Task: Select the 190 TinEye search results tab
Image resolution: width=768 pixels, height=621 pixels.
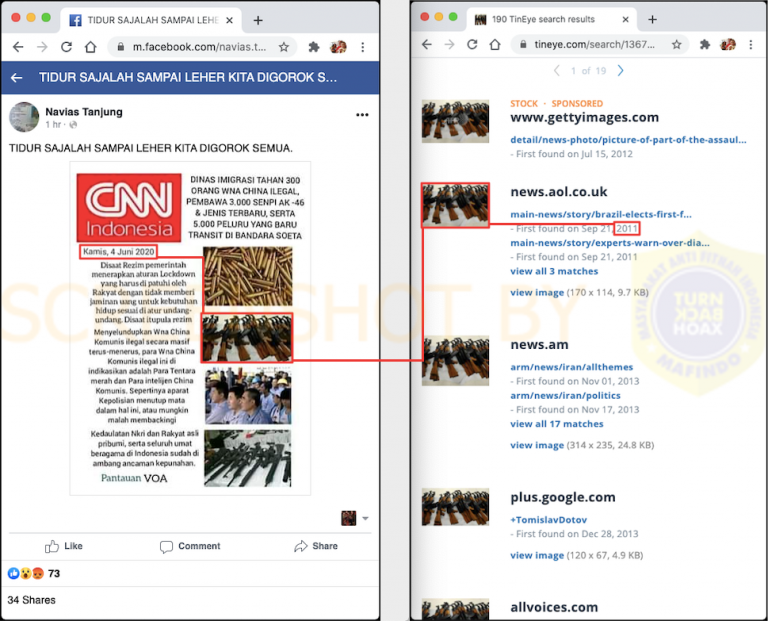Action: (x=551, y=20)
